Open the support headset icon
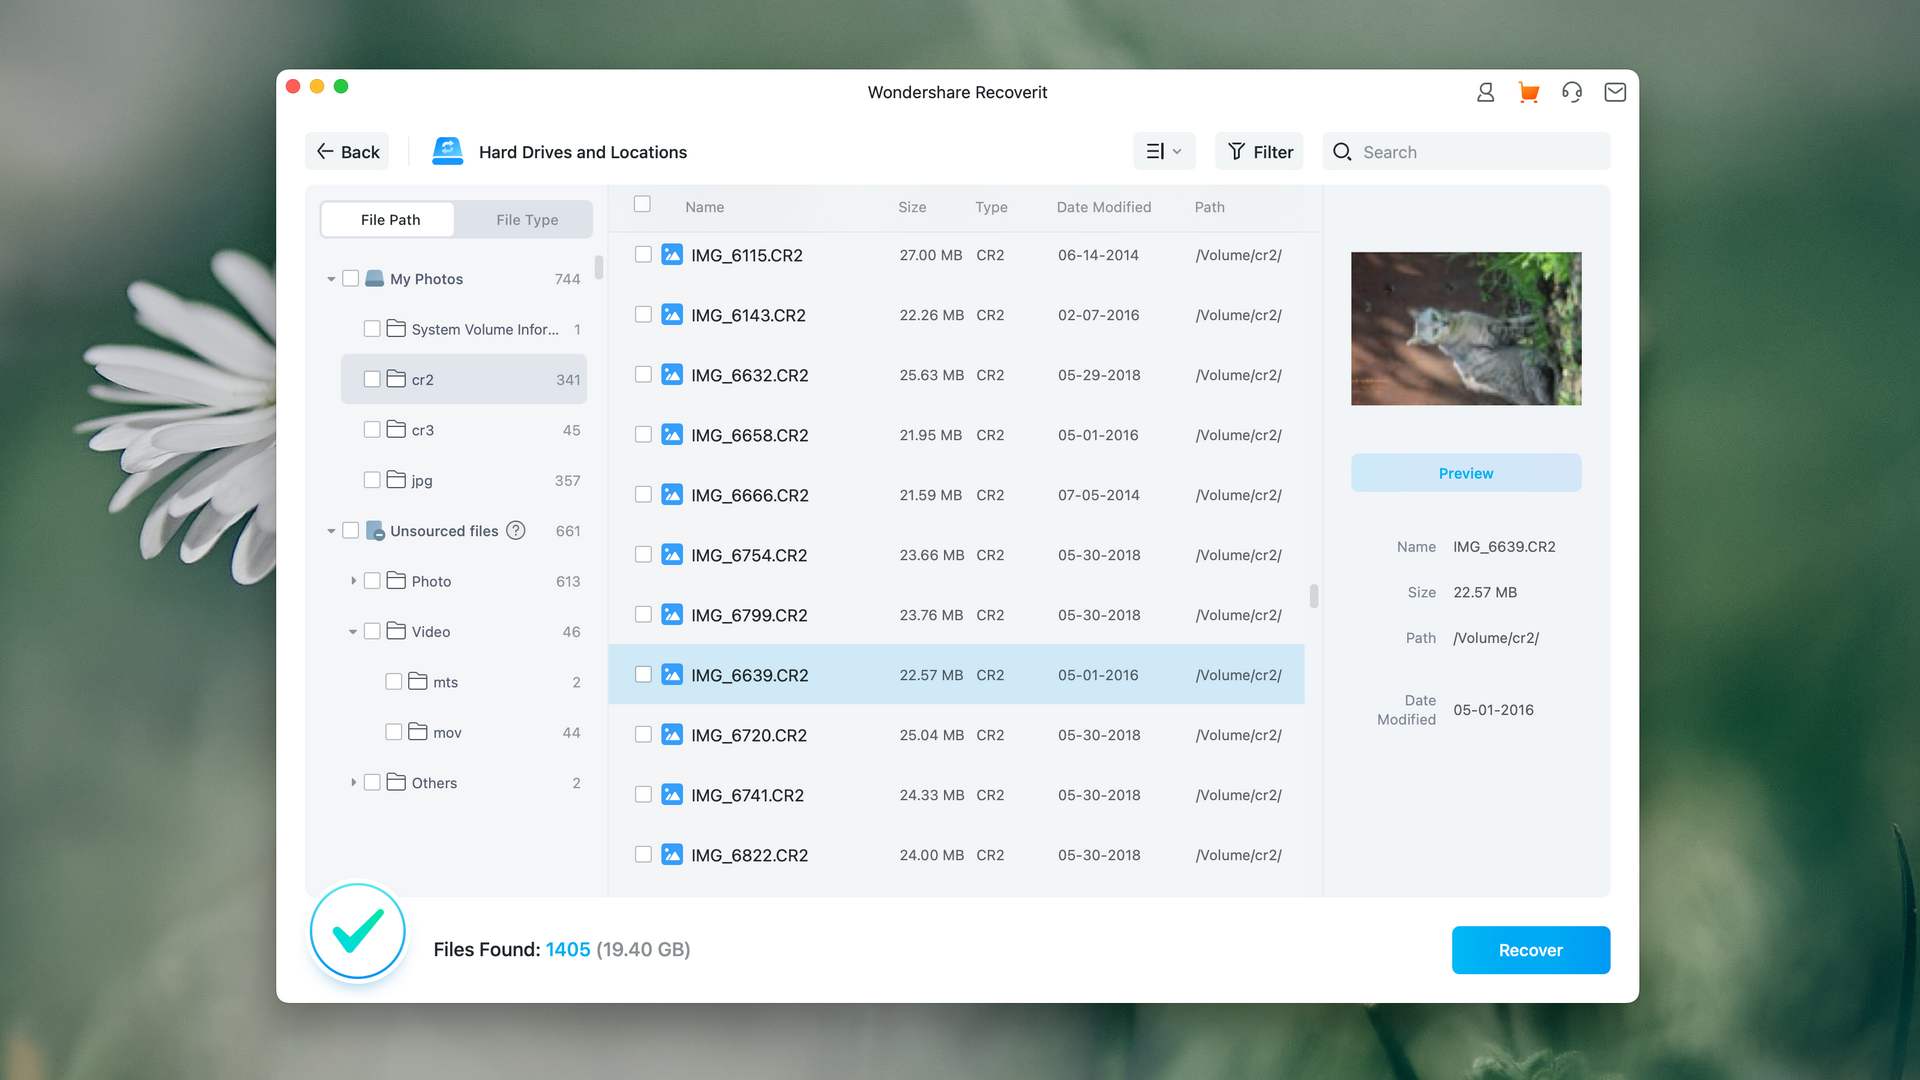 pos(1572,92)
